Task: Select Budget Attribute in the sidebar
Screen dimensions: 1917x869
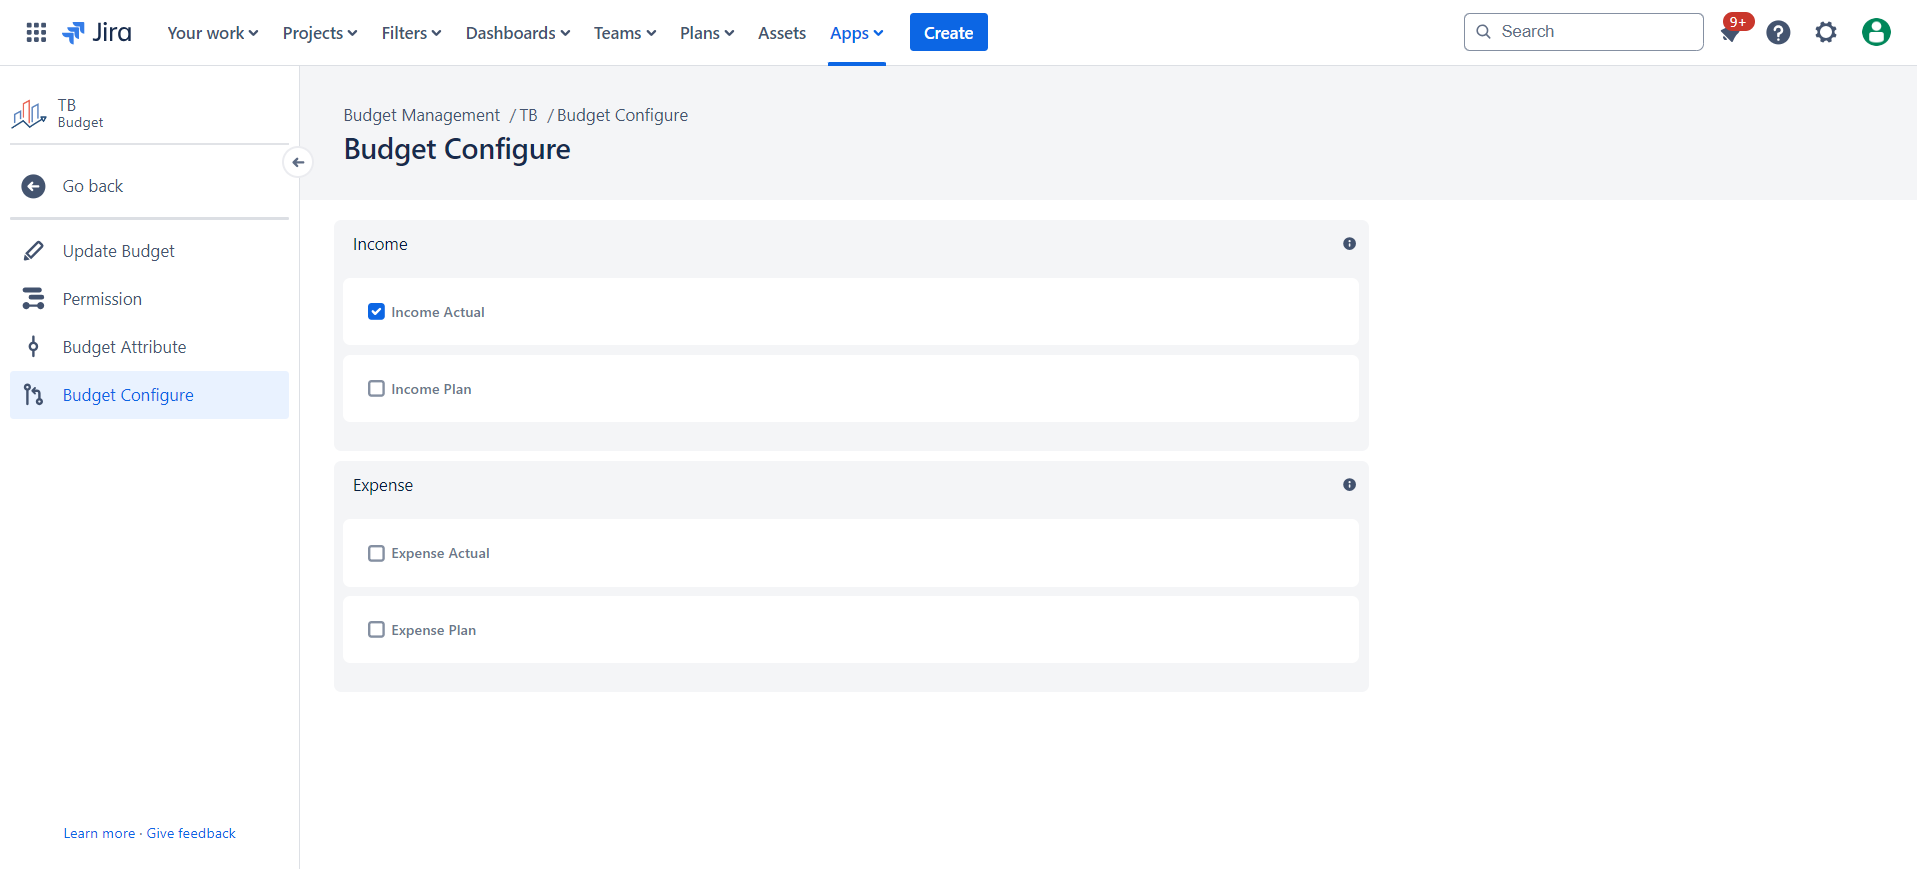Action: tap(149, 347)
